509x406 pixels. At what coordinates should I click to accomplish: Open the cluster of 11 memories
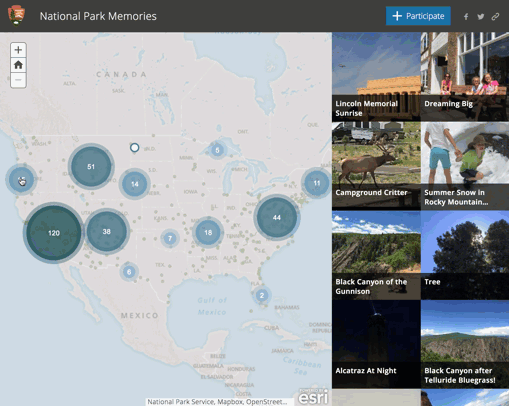coord(316,183)
